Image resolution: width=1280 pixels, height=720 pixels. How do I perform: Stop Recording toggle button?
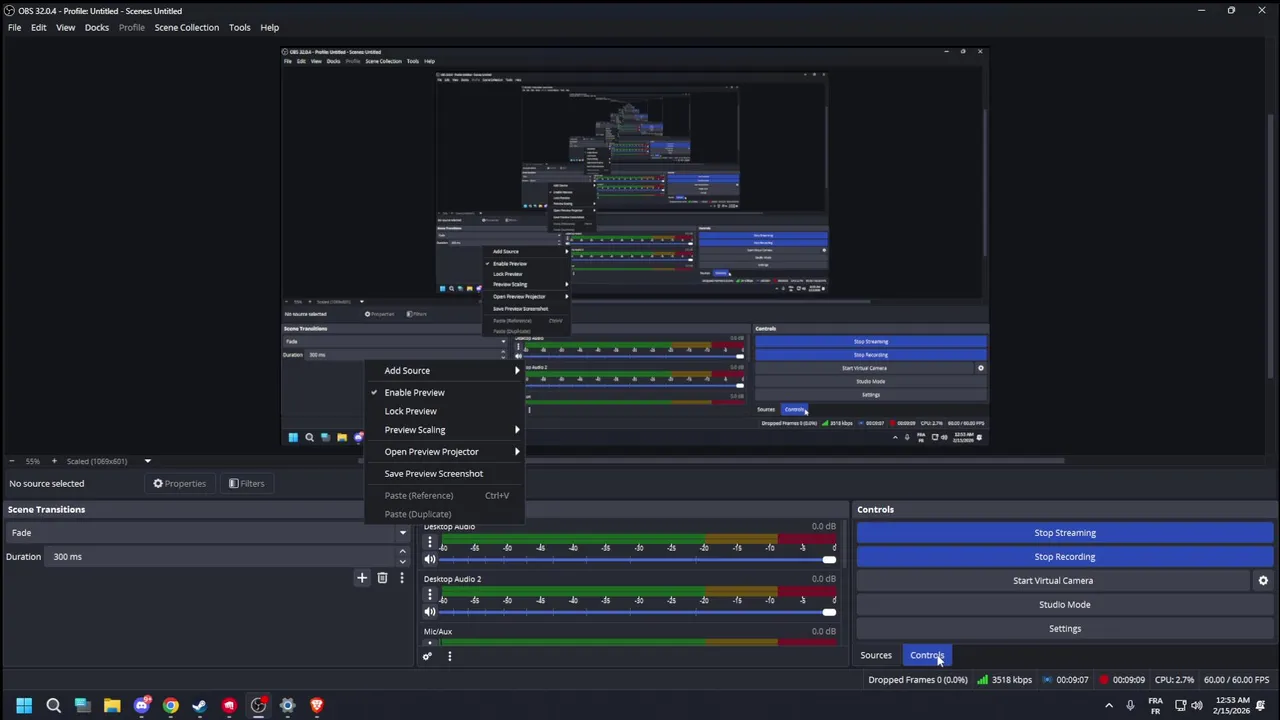point(1064,557)
